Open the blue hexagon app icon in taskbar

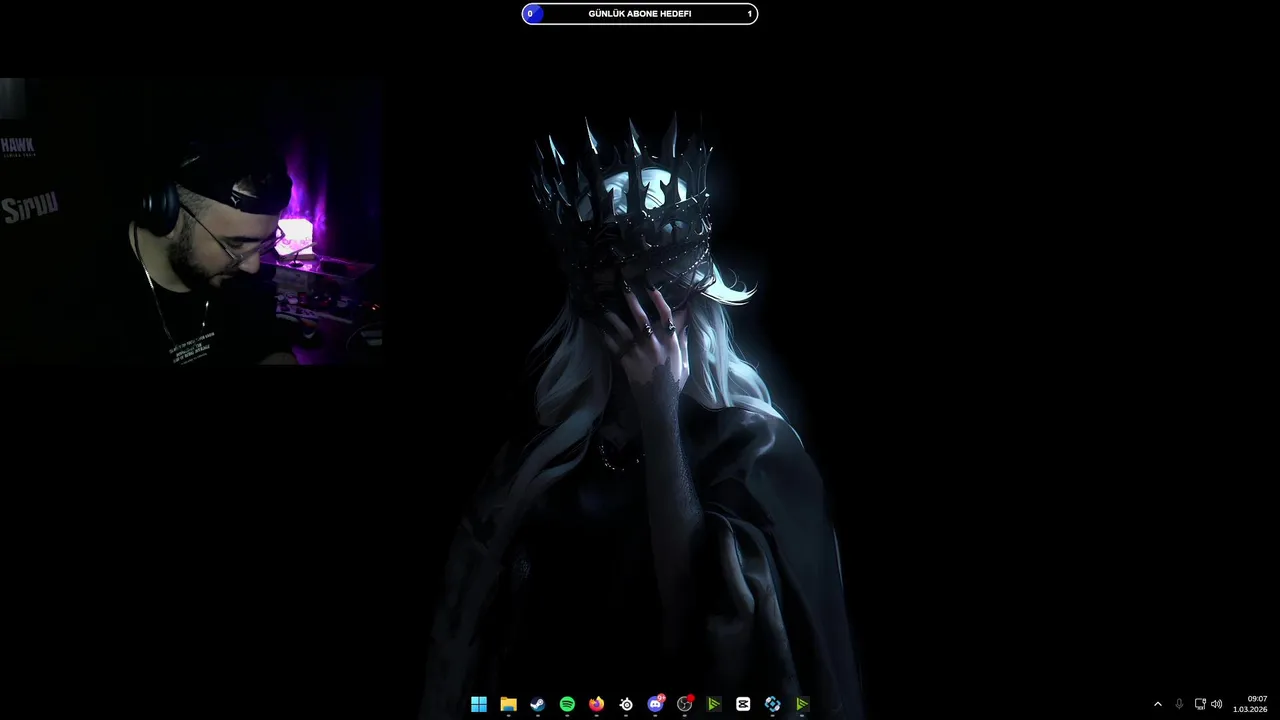[x=773, y=704]
